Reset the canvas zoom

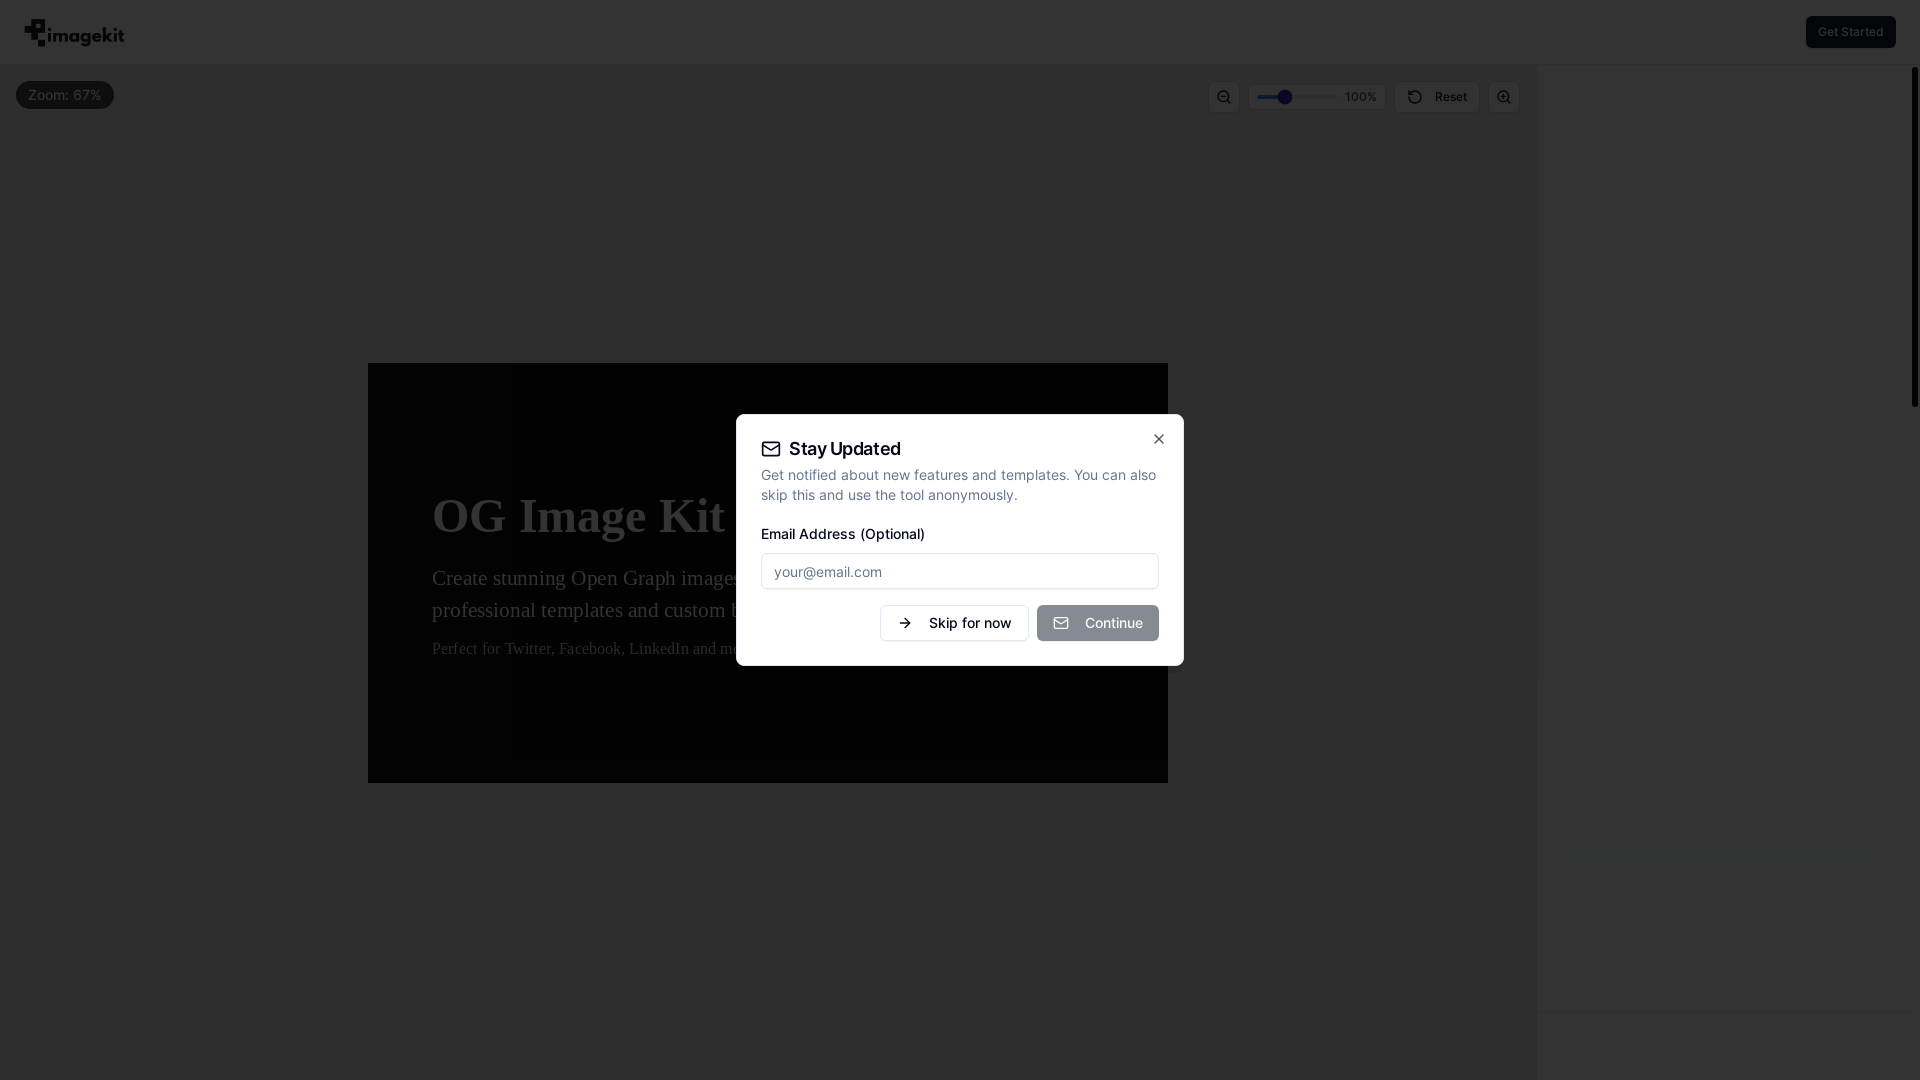(x=1437, y=97)
